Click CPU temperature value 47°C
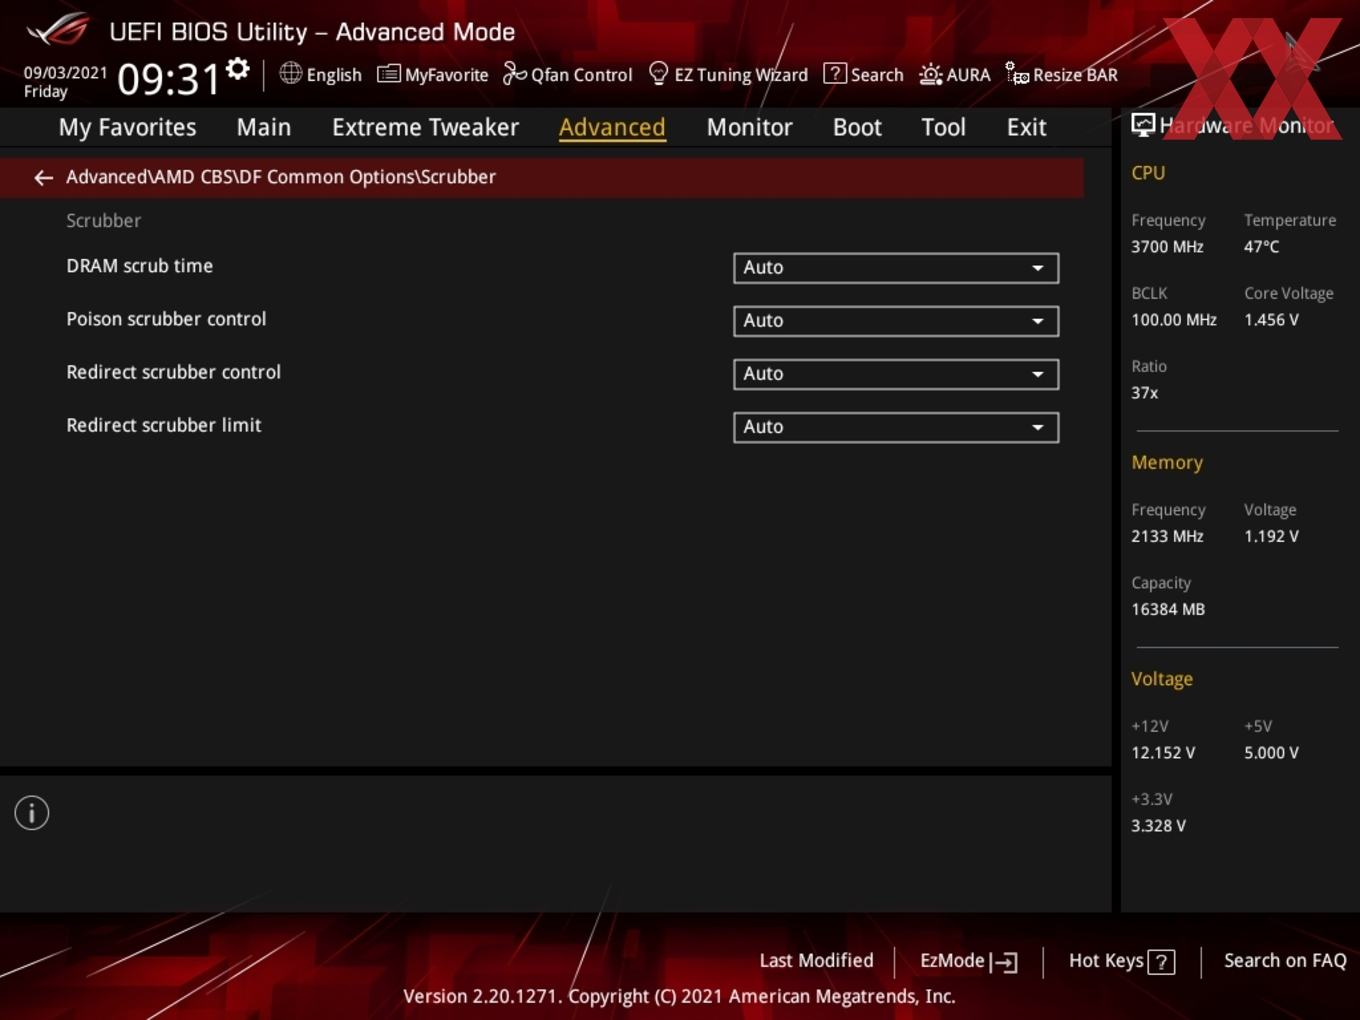 (1261, 246)
